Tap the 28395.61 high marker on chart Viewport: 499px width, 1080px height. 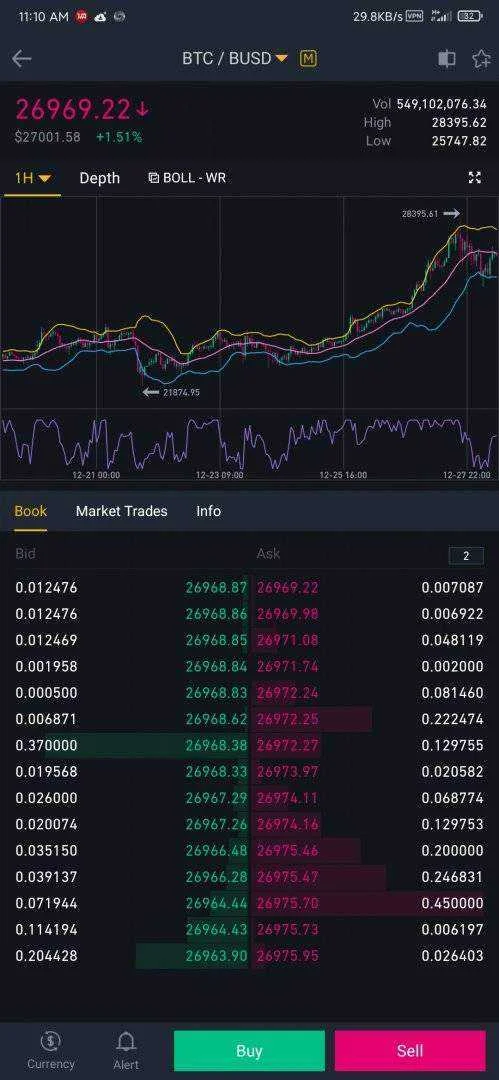pyautogui.click(x=430, y=214)
